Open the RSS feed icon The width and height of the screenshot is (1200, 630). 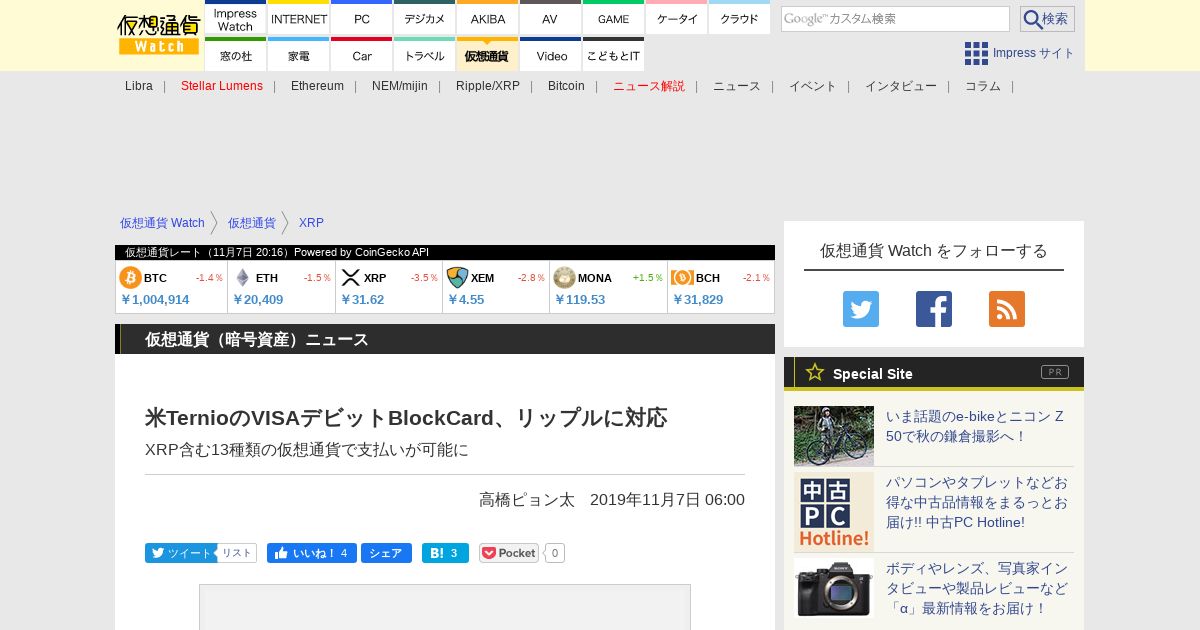(1007, 309)
